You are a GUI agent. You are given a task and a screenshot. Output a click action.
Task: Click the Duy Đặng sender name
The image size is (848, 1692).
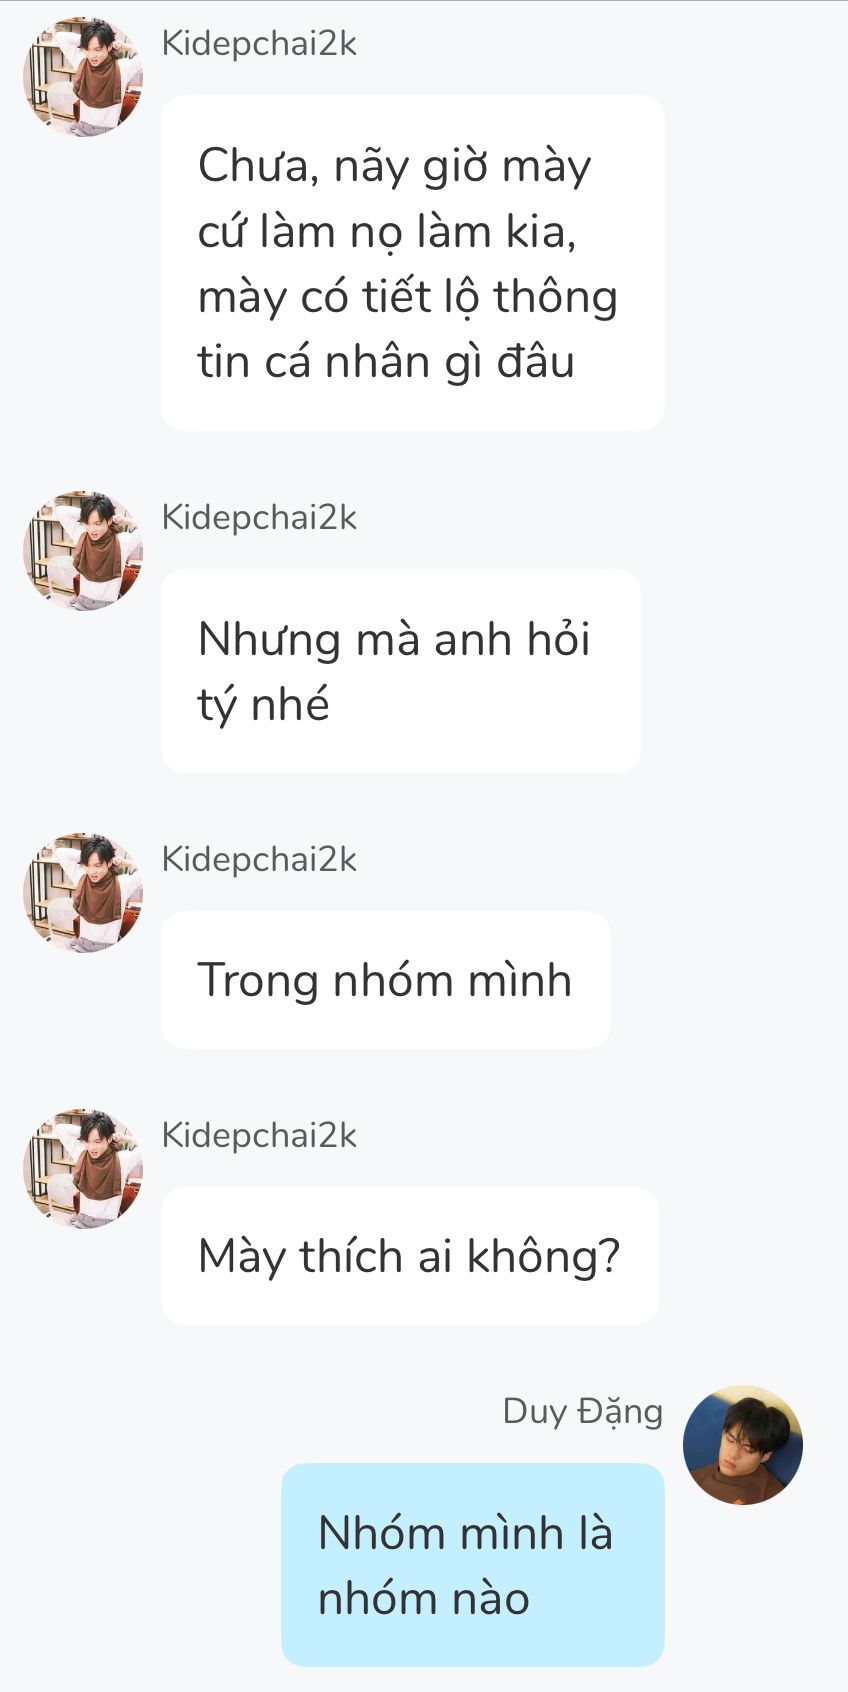tap(582, 1411)
